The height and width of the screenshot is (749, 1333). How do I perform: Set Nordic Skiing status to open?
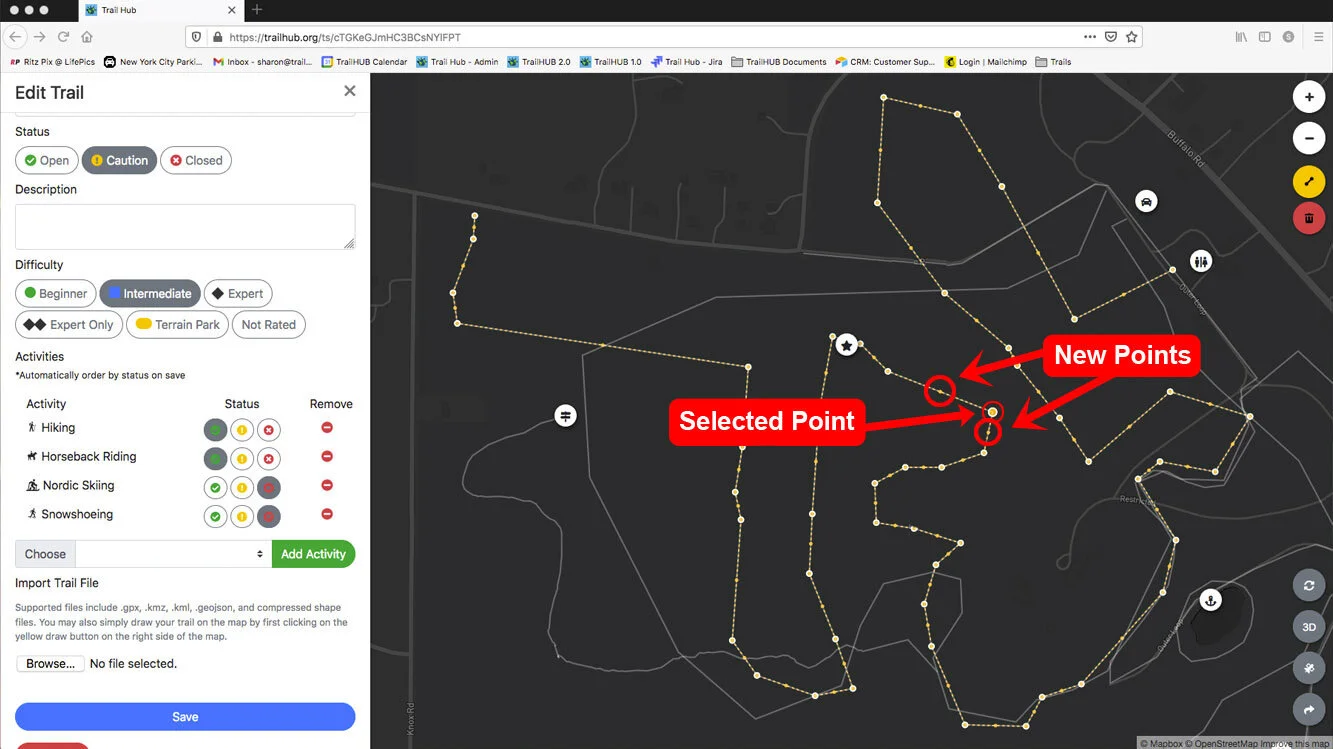[215, 488]
